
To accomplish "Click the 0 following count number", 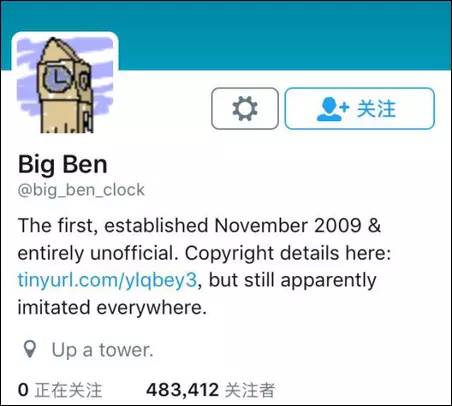I will pos(23,390).
